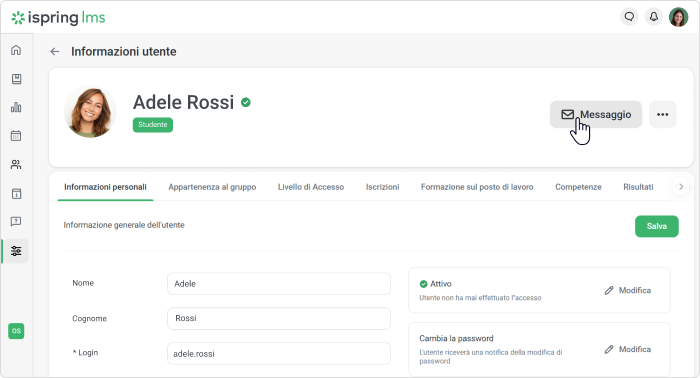Click the pencil icon in the password card
The image size is (700, 378).
tap(609, 349)
